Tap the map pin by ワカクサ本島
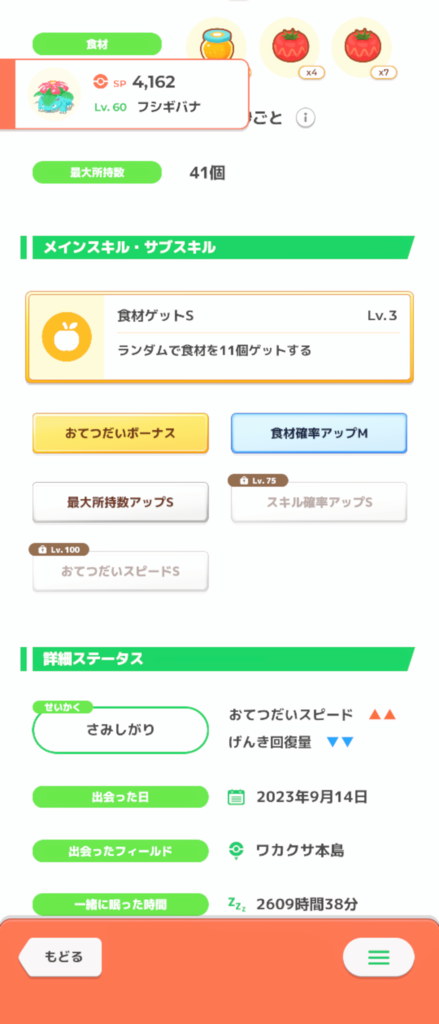The image size is (439, 1024). (236, 850)
